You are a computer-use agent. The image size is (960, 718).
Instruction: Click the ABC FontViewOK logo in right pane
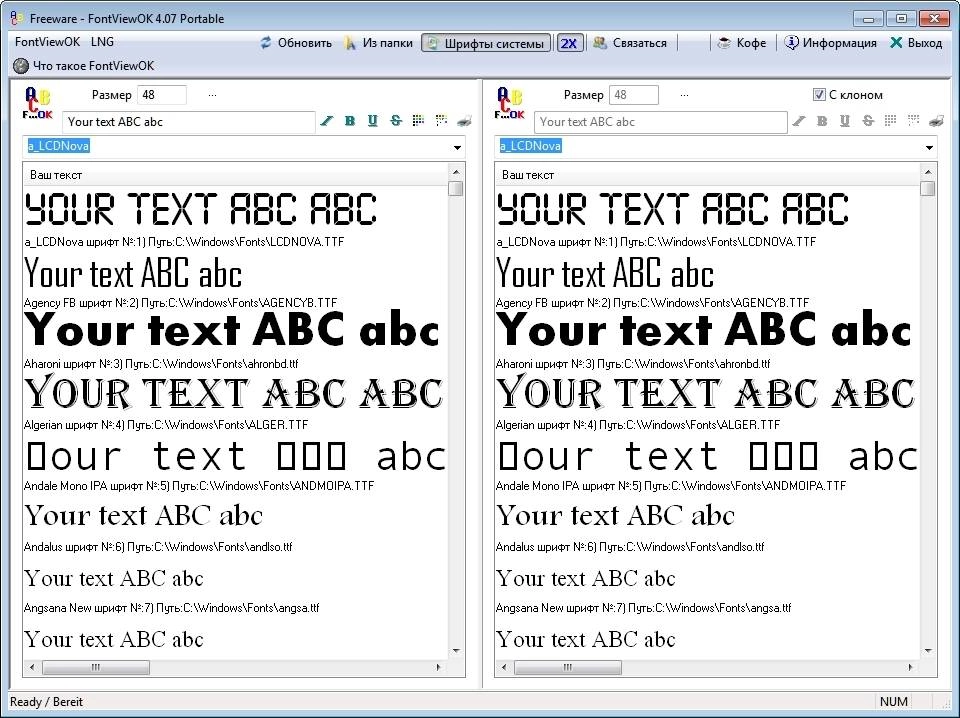[510, 103]
